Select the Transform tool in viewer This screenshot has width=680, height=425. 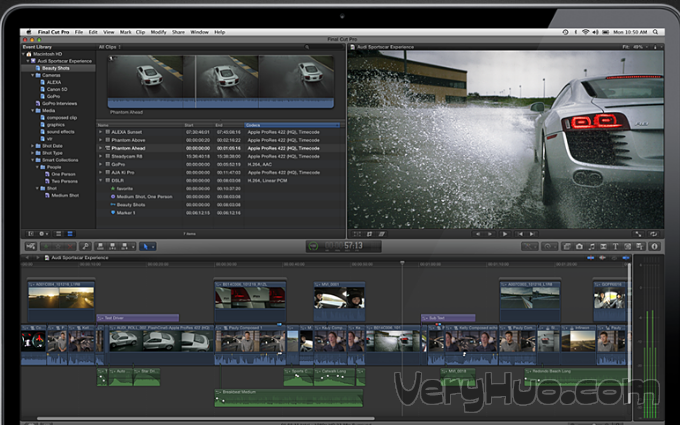point(357,234)
